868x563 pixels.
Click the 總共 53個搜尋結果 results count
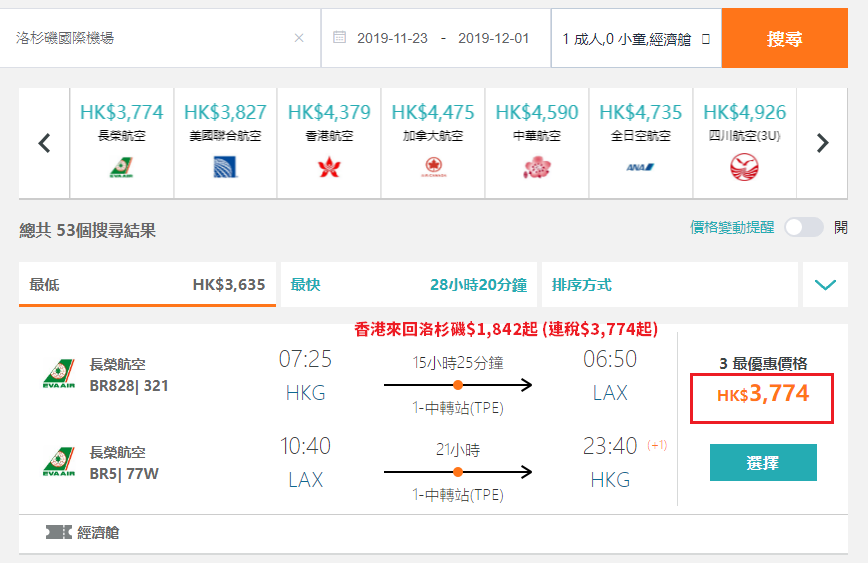pos(87,230)
